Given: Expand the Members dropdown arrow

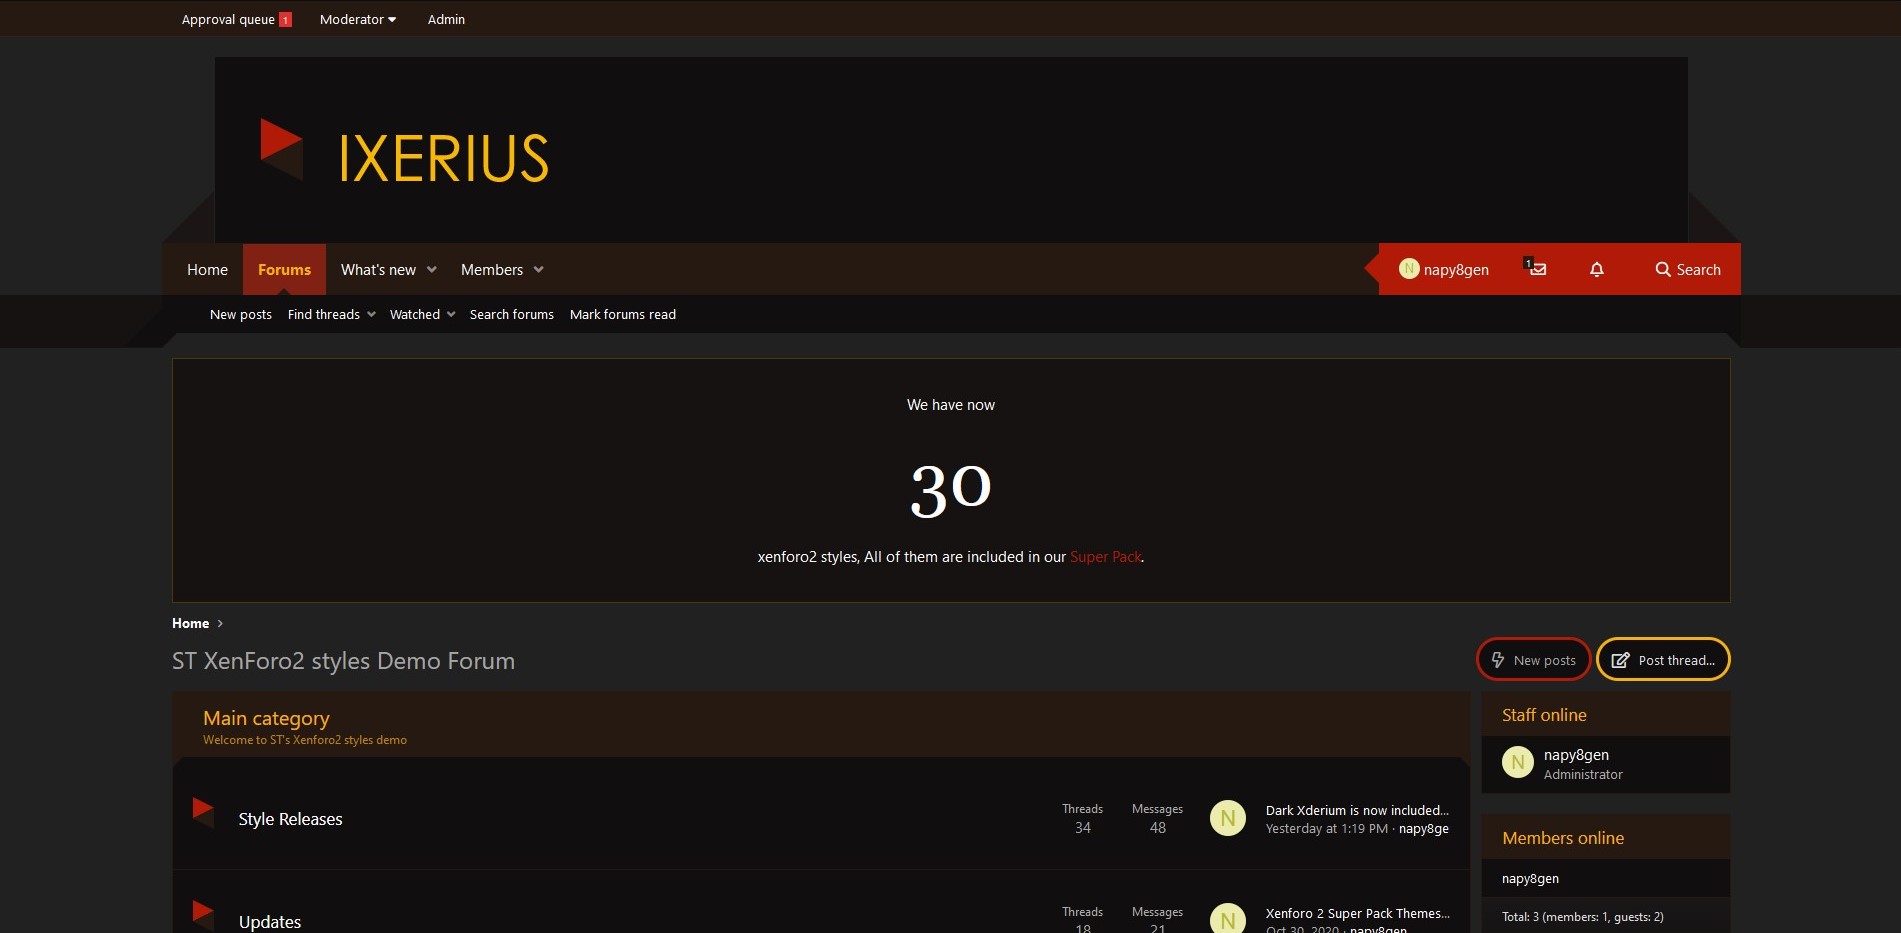Looking at the screenshot, I should click(x=539, y=270).
